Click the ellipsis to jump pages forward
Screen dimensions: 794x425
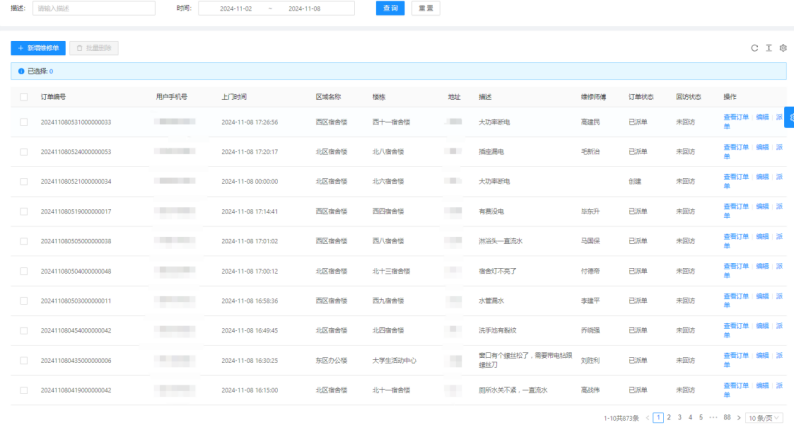pyautogui.click(x=713, y=417)
